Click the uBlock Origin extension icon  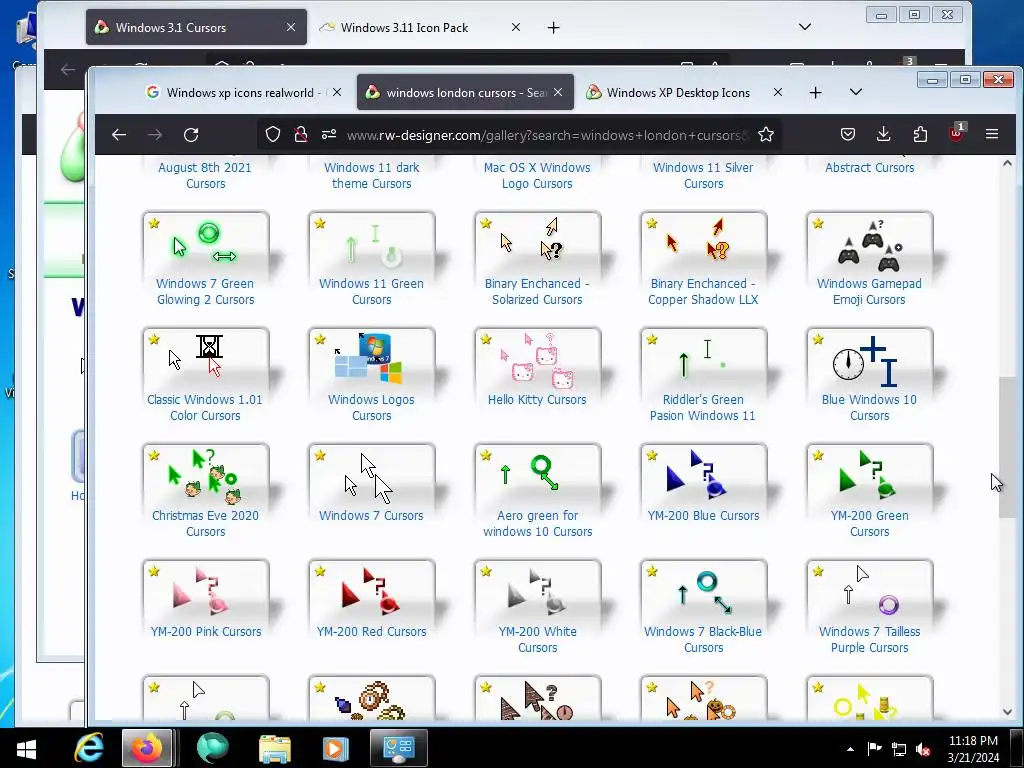pos(956,133)
